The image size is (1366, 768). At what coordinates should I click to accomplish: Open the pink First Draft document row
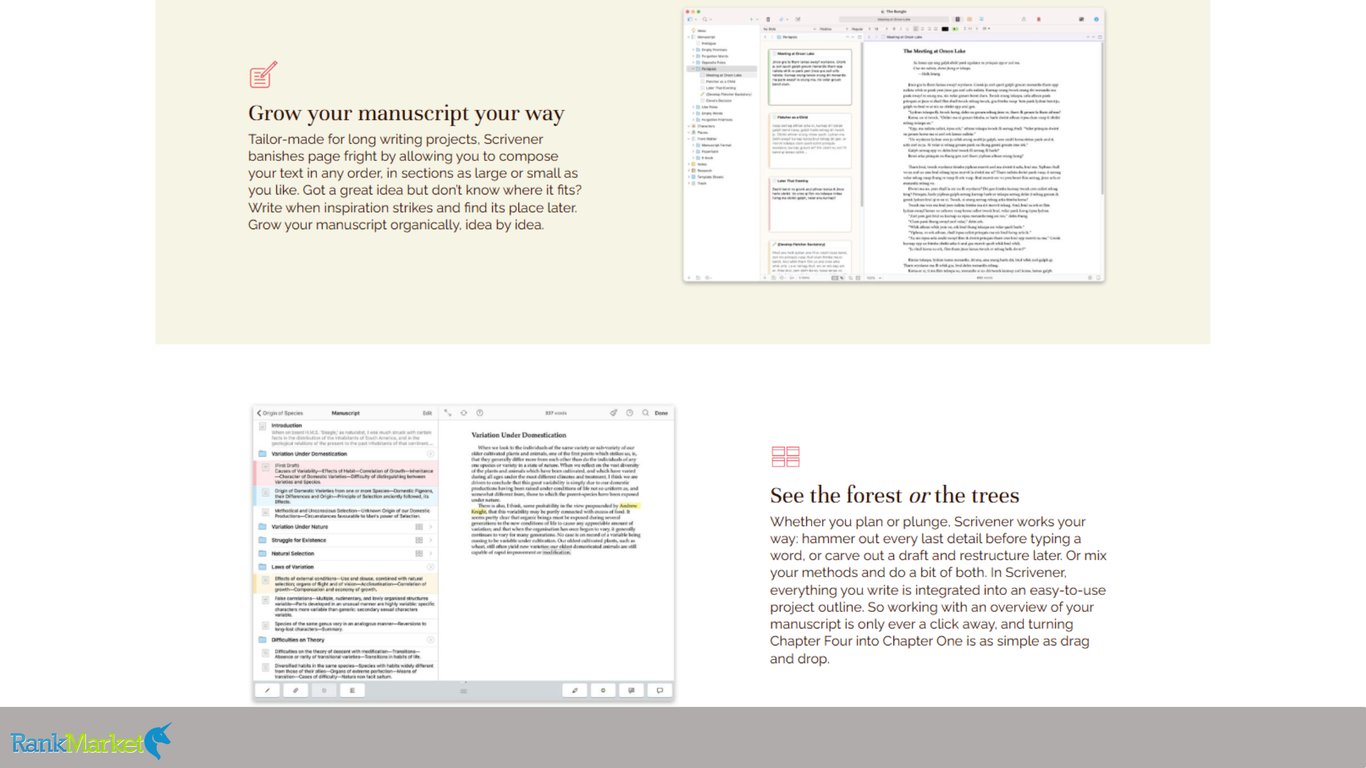click(345, 474)
